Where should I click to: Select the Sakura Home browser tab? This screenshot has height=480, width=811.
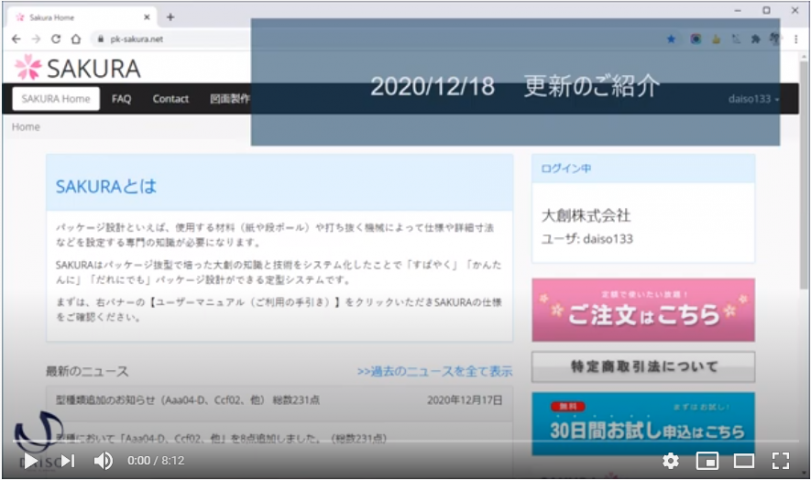pyautogui.click(x=83, y=17)
